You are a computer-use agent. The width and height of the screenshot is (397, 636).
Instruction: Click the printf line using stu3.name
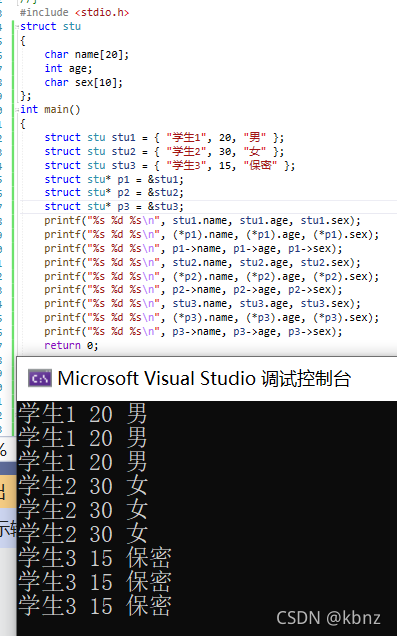[x=202, y=303]
